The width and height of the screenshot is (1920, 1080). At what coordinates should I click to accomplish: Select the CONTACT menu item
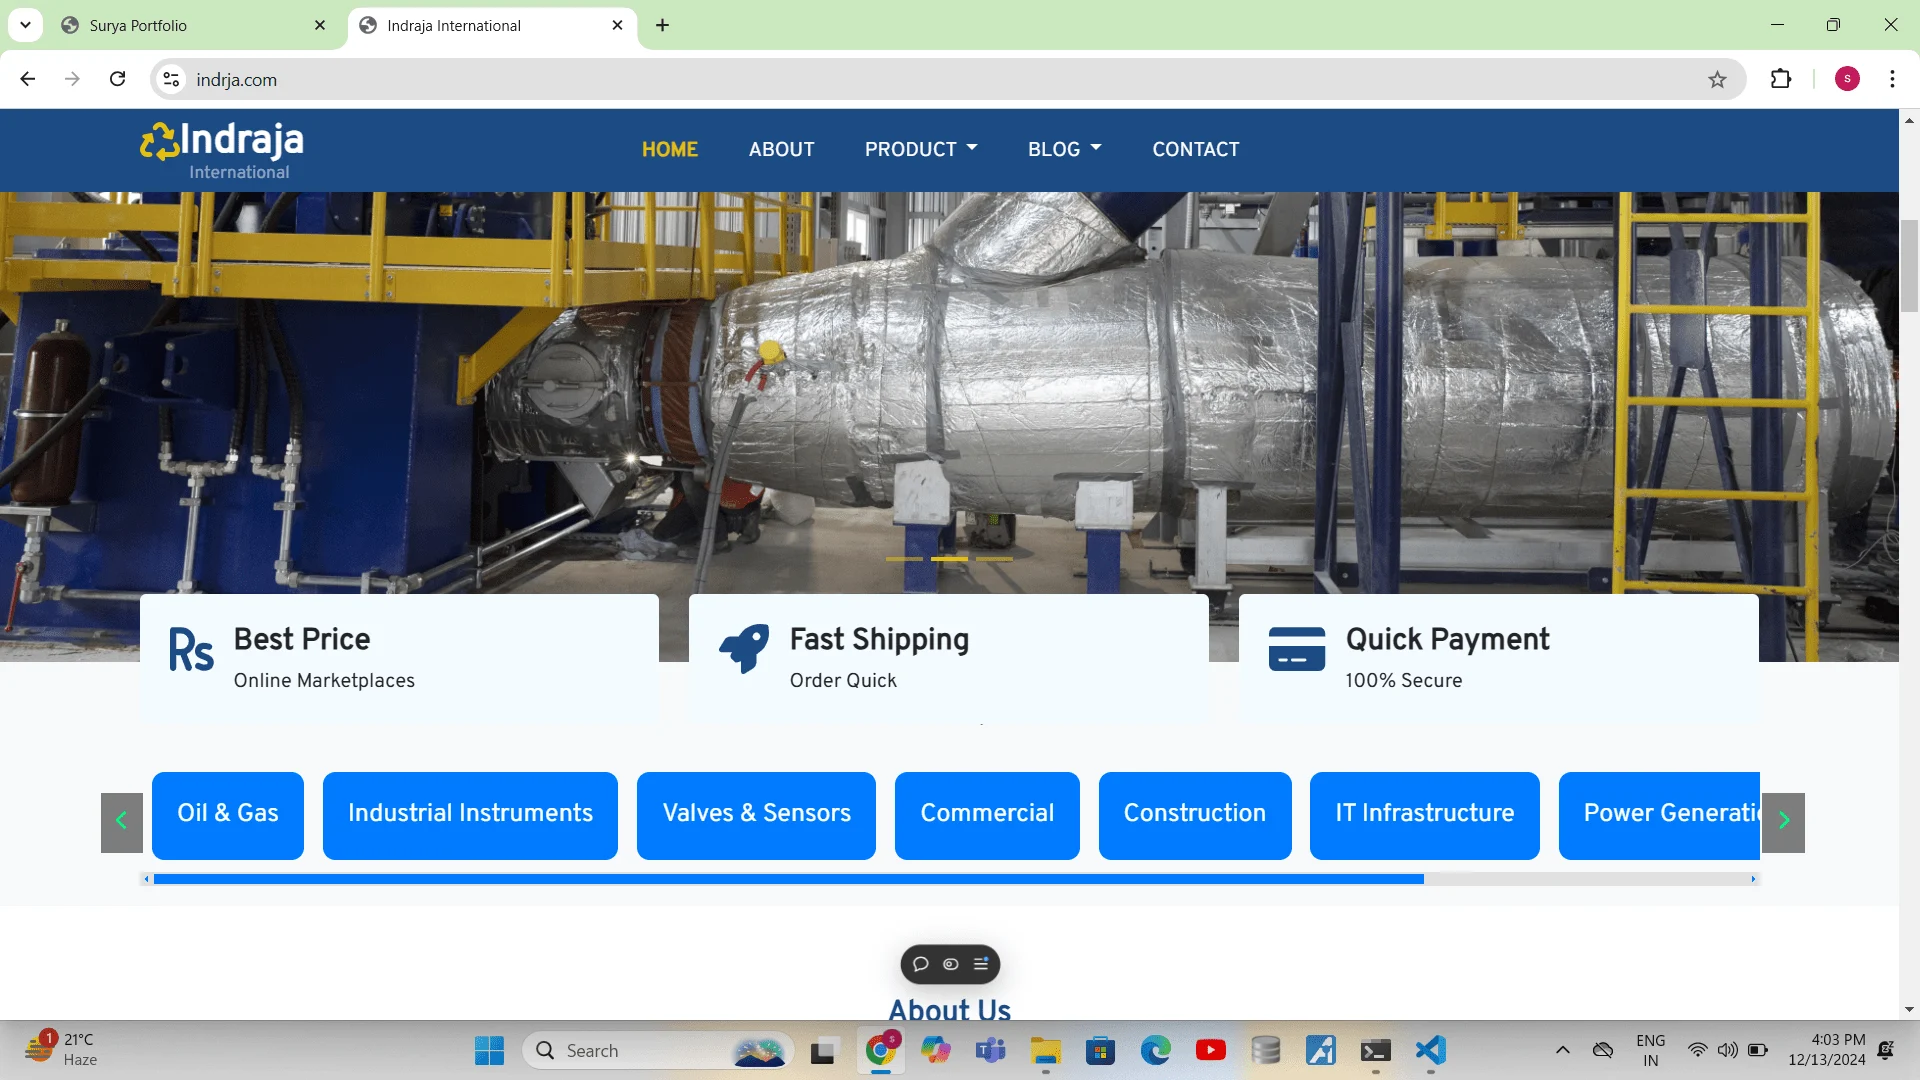point(1195,149)
